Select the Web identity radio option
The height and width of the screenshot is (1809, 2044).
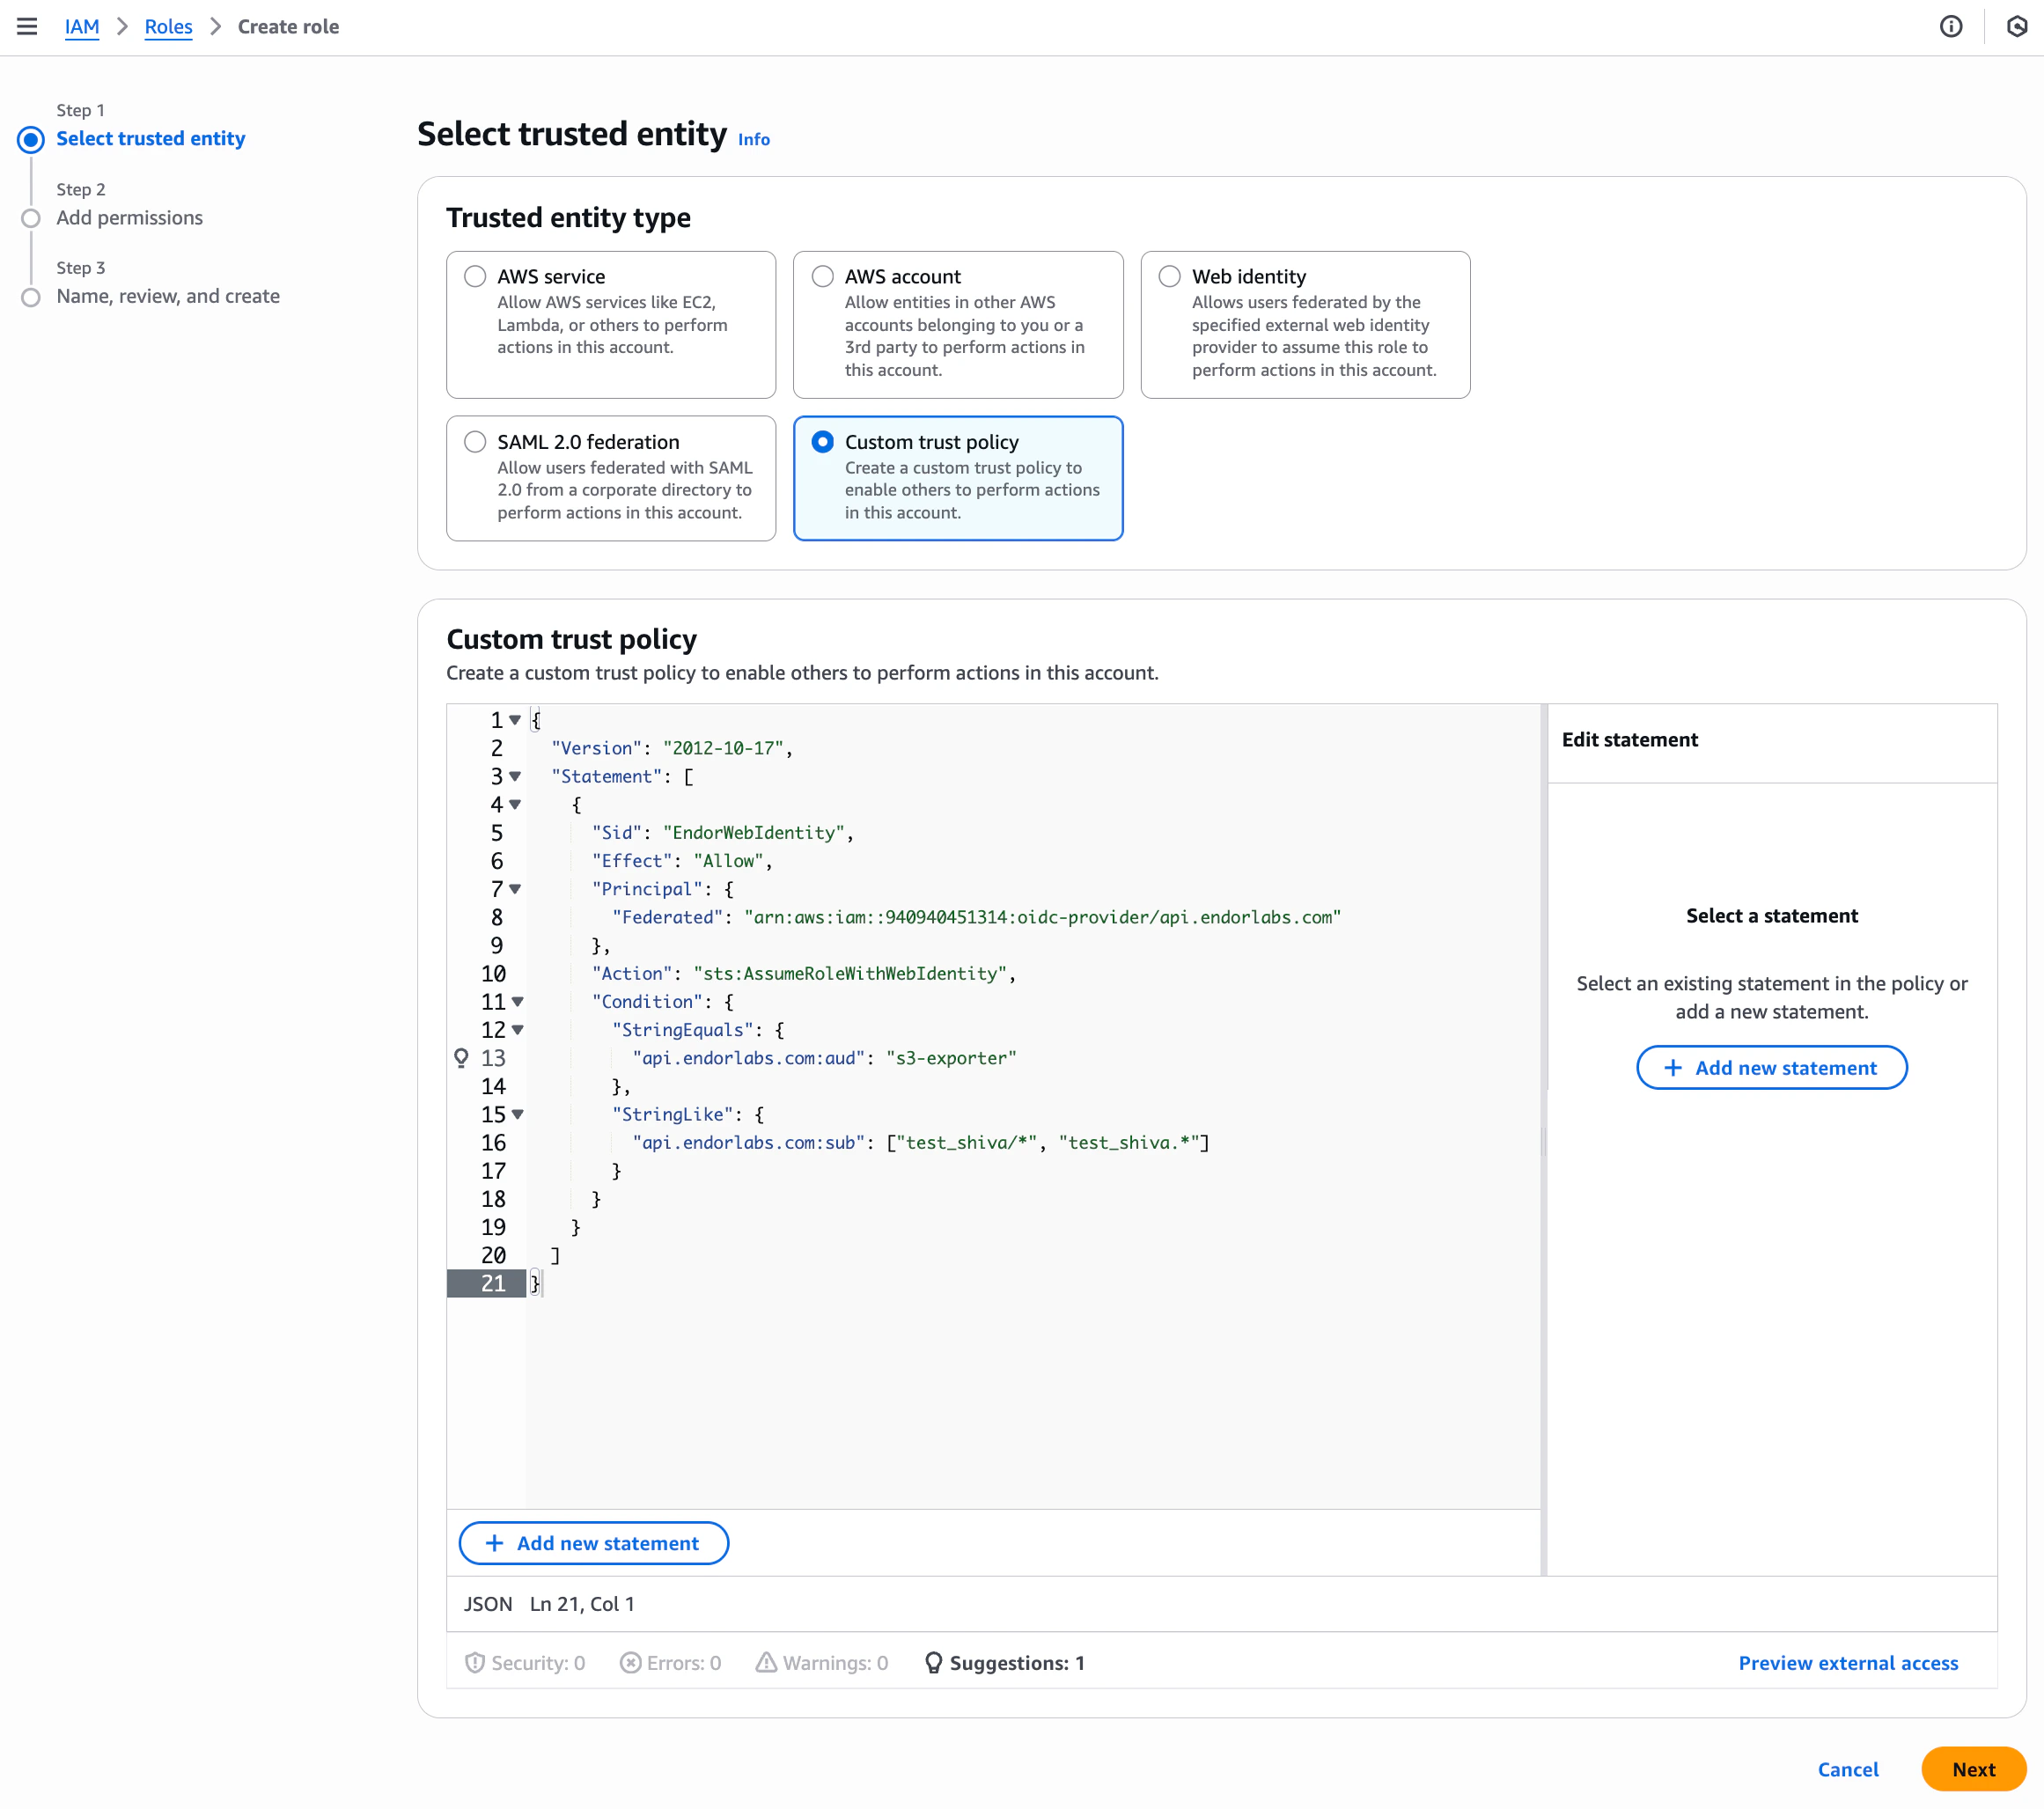point(1169,277)
